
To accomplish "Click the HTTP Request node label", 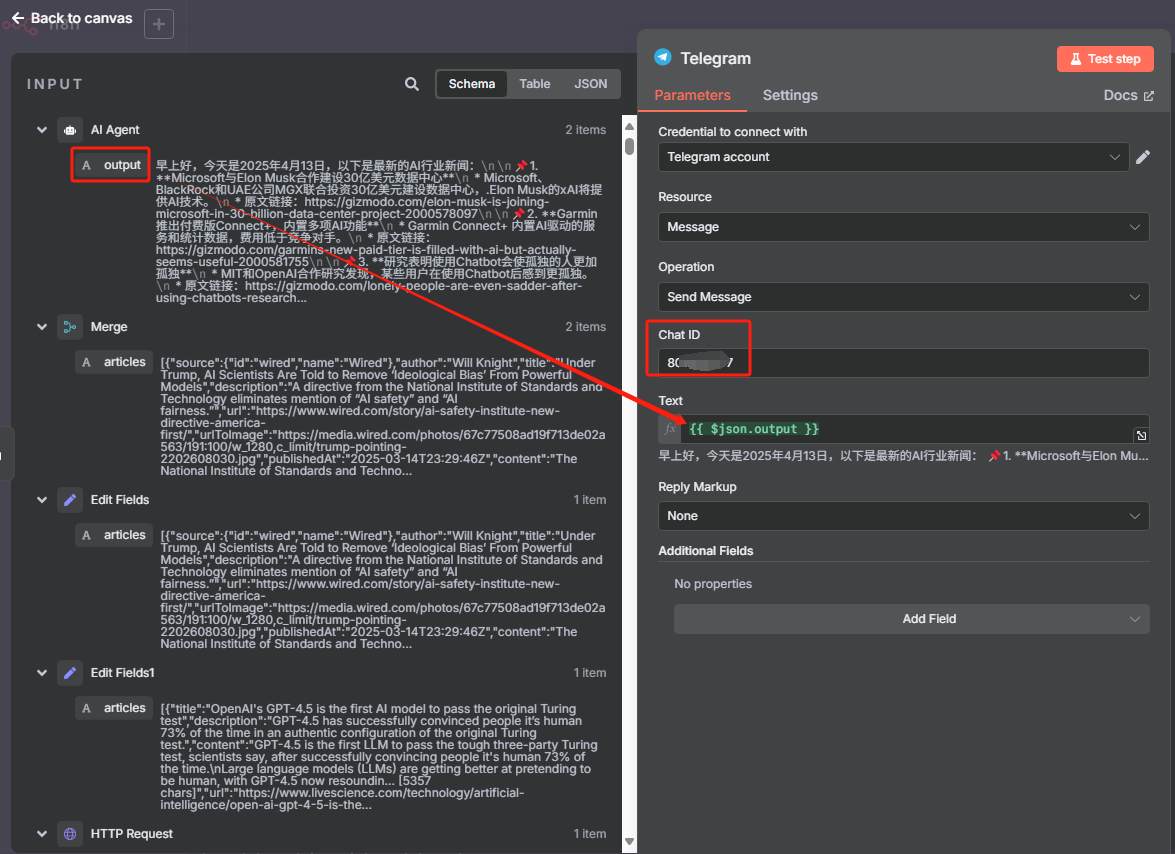I will [131, 834].
